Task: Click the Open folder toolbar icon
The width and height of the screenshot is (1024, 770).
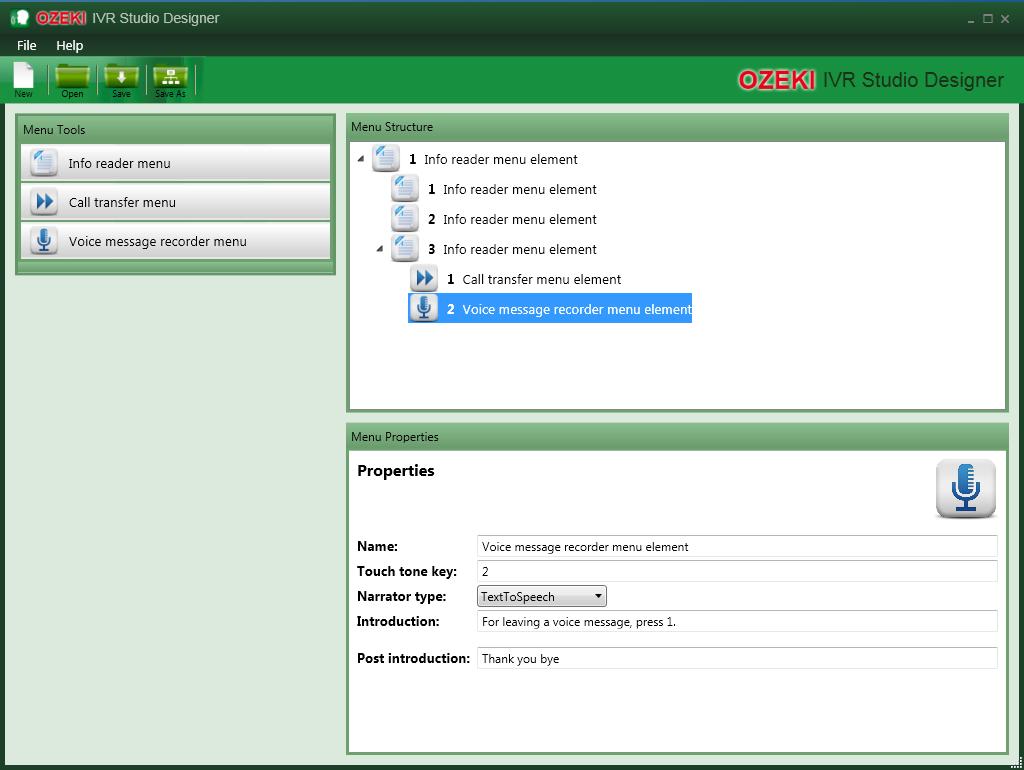Action: point(72,80)
